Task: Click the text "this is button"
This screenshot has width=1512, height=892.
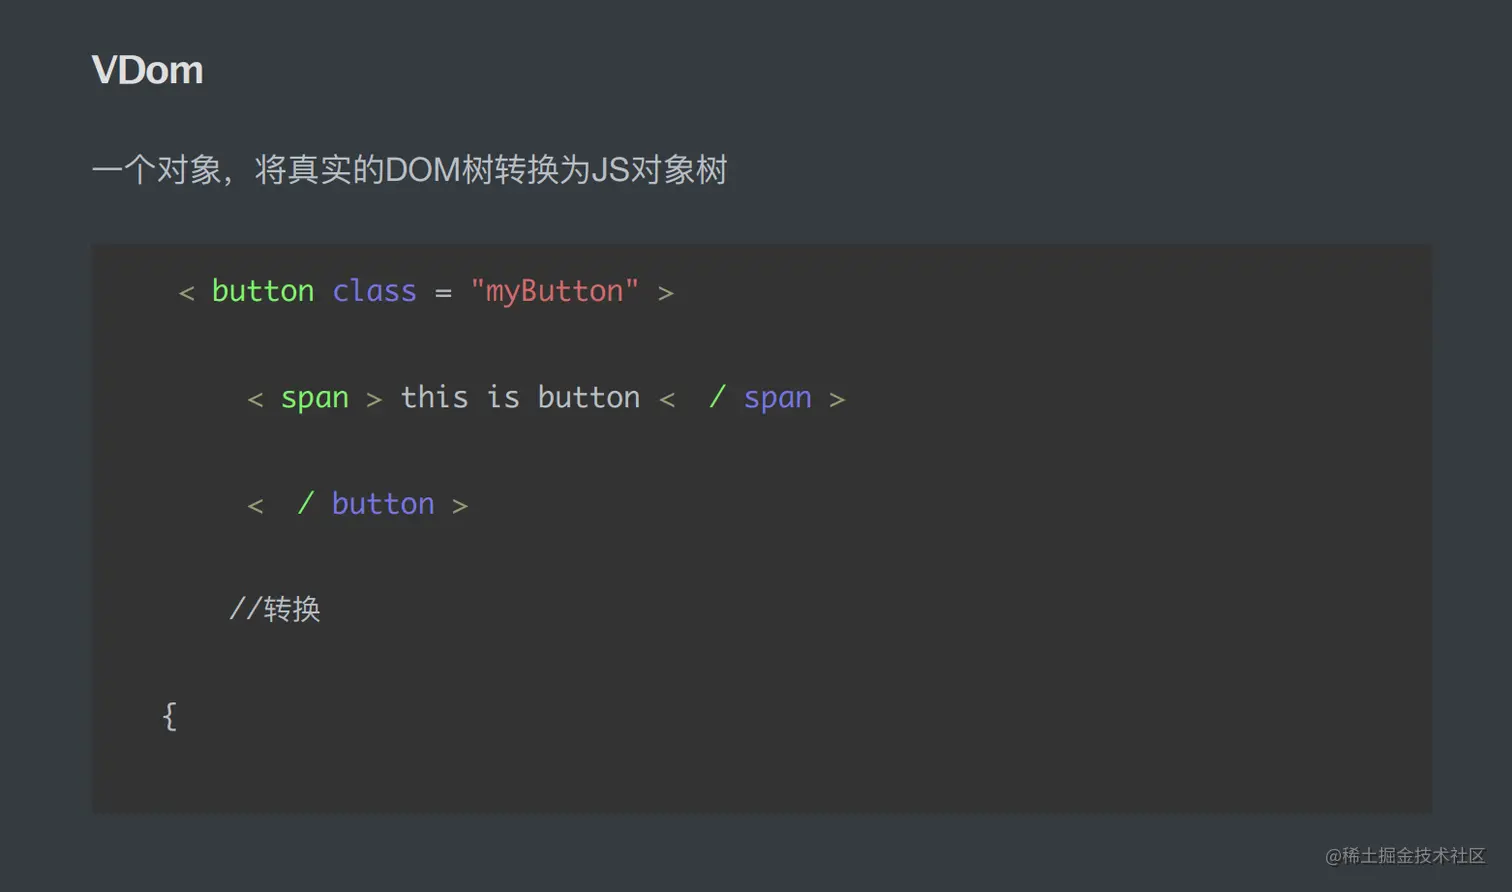Action: point(520,398)
